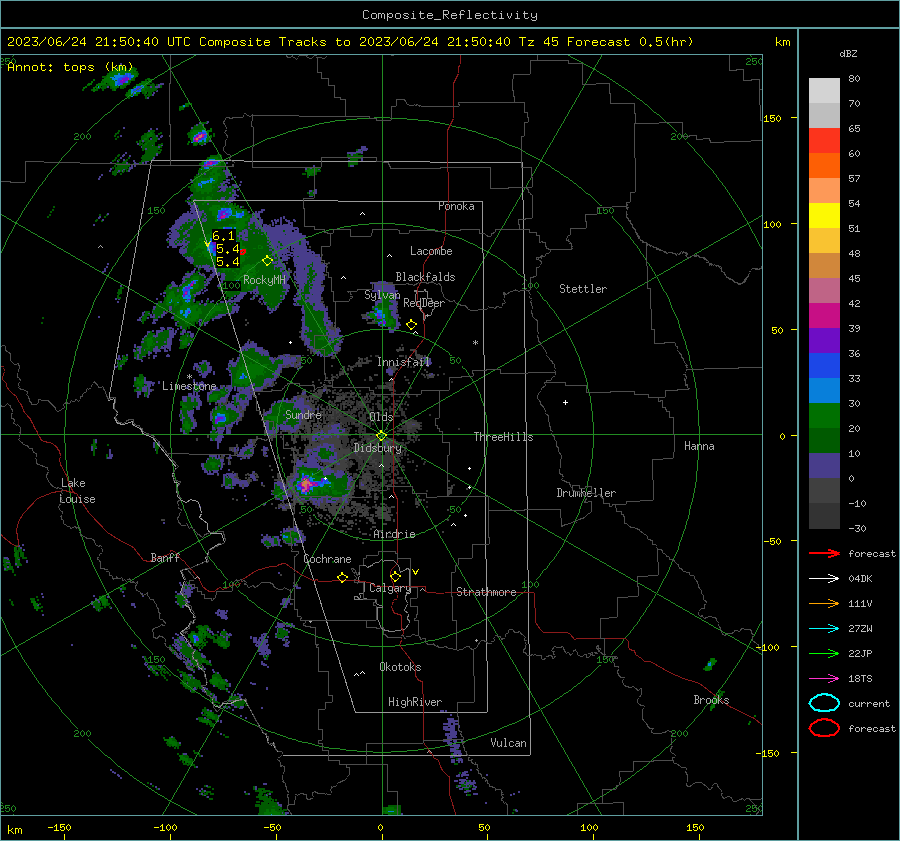The image size is (900, 841).
Task: Click the Drumheller map label
Action: click(586, 493)
